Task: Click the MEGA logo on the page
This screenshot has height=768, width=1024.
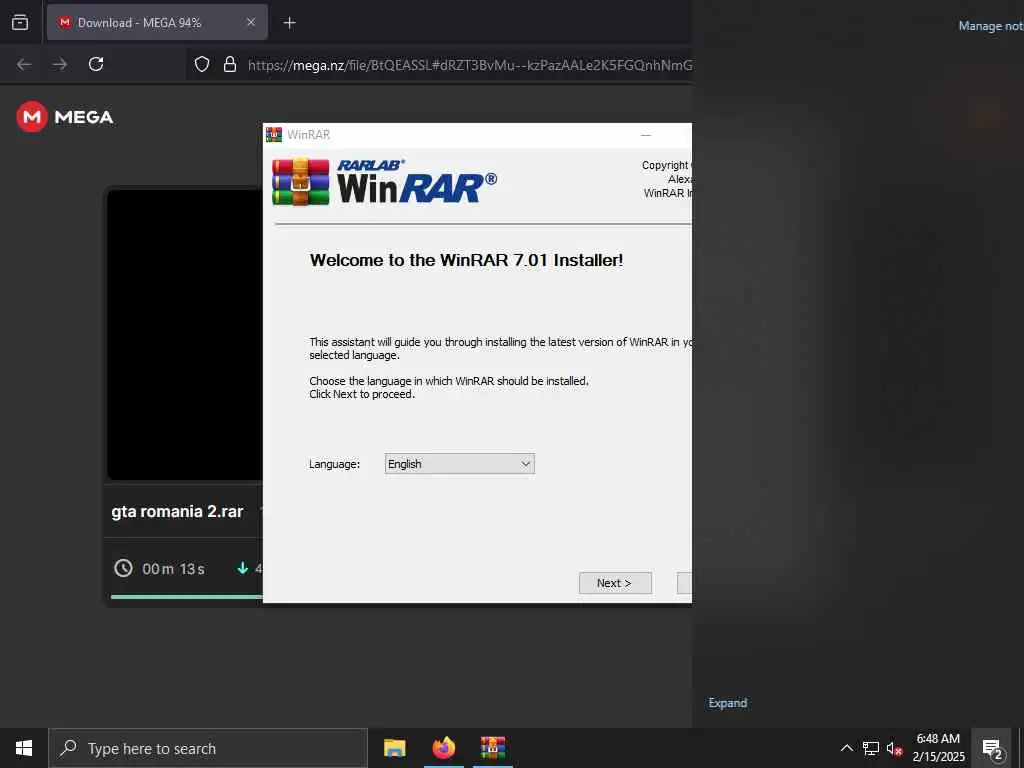Action: tap(65, 117)
